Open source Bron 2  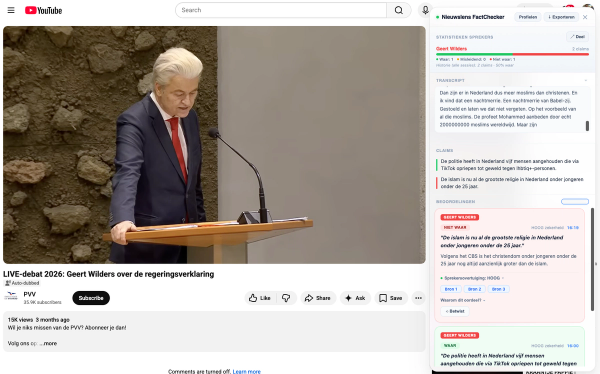[474, 289]
